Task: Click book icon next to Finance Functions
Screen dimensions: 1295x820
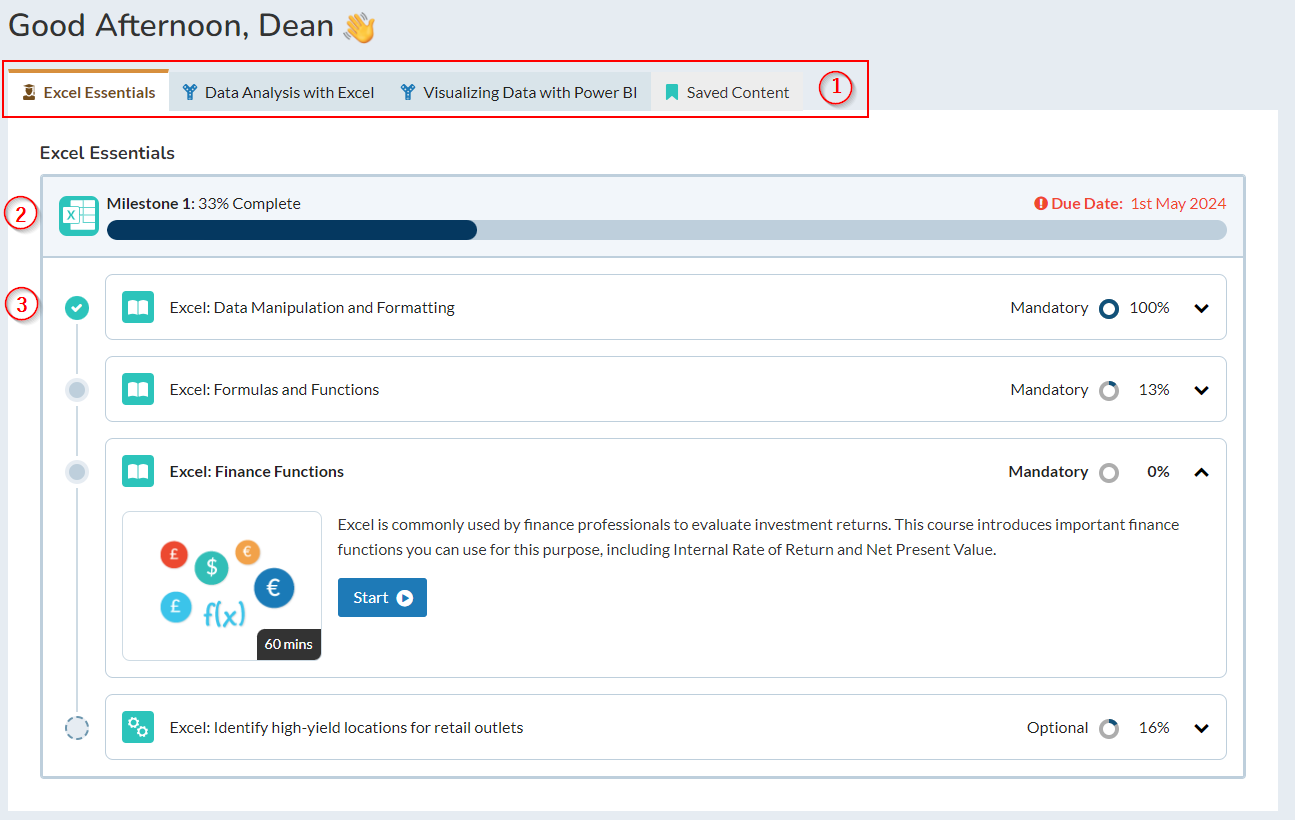Action: coord(138,472)
